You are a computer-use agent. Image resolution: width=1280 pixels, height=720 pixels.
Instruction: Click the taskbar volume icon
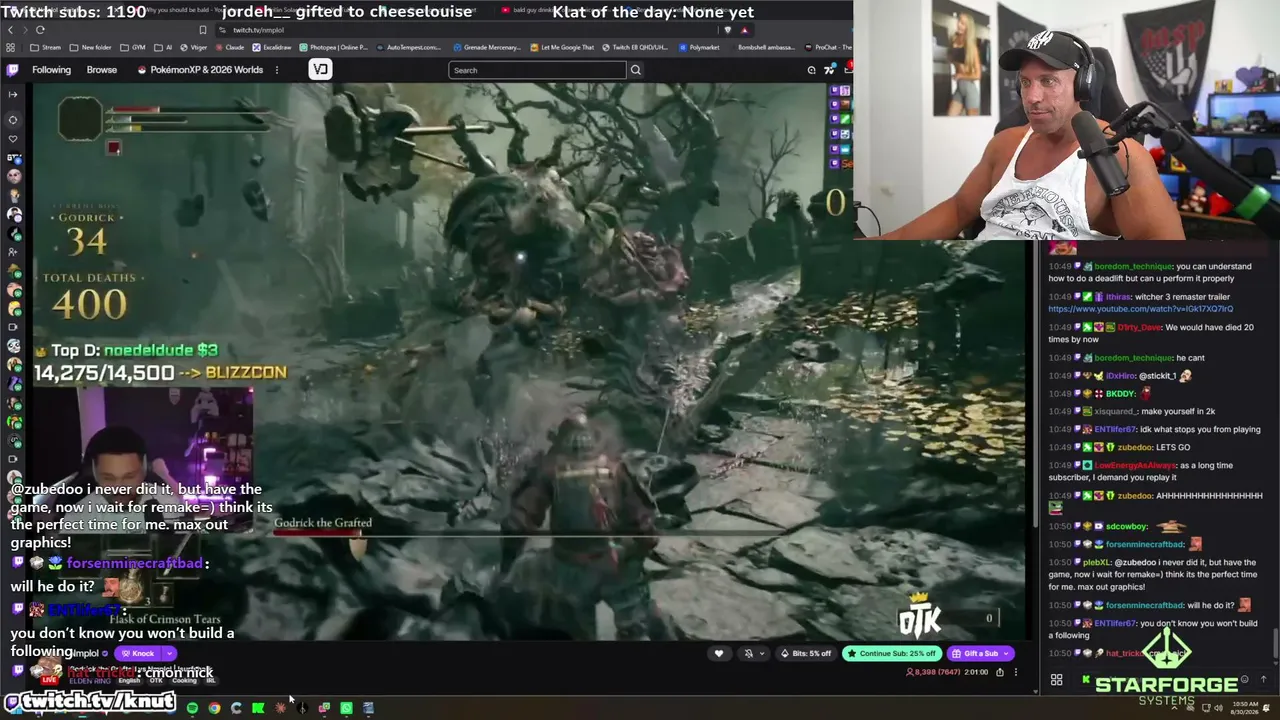pyautogui.click(x=1219, y=708)
